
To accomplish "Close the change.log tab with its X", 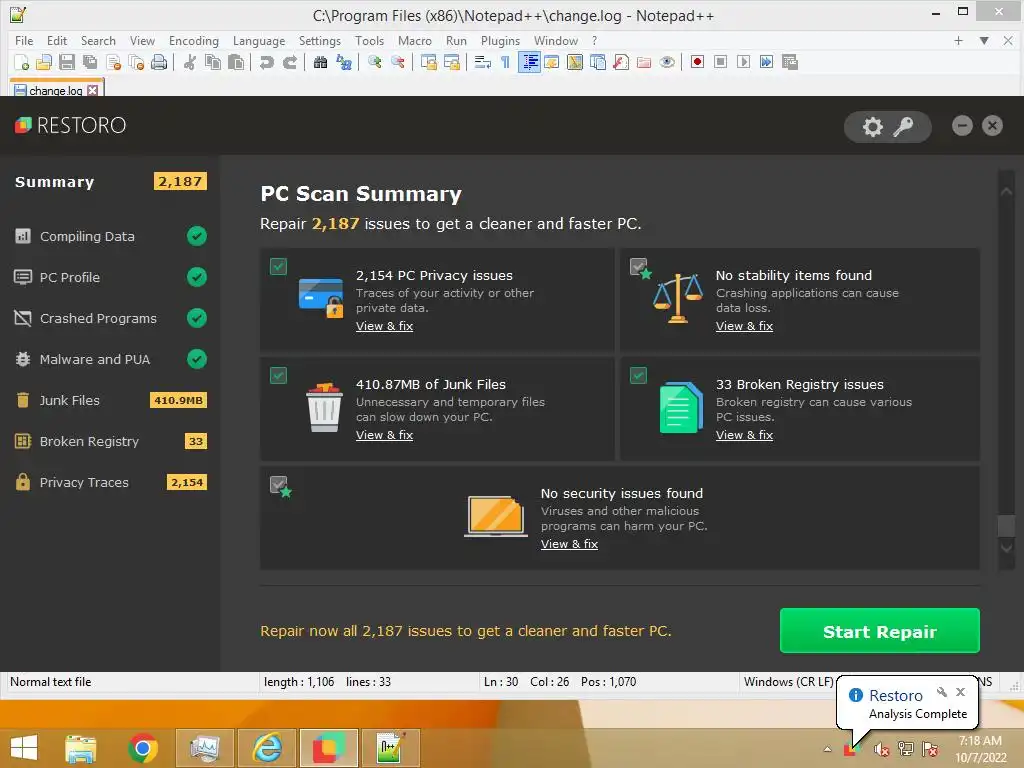I will (x=93, y=90).
